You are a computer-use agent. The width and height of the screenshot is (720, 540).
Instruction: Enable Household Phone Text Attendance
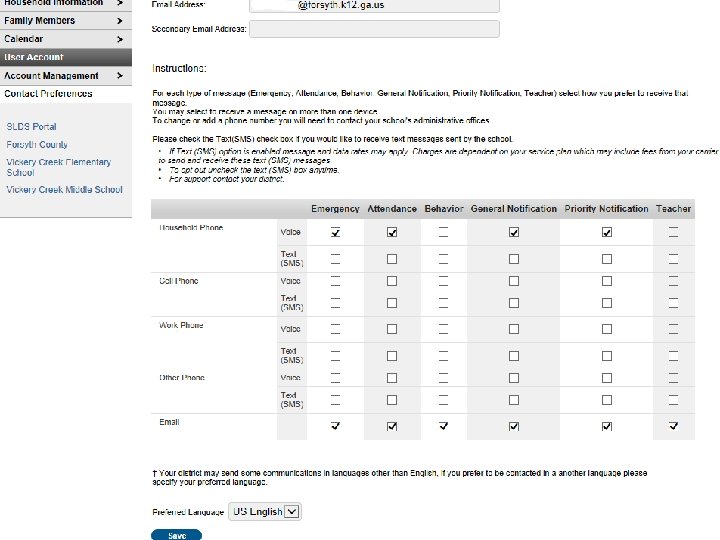click(392, 259)
